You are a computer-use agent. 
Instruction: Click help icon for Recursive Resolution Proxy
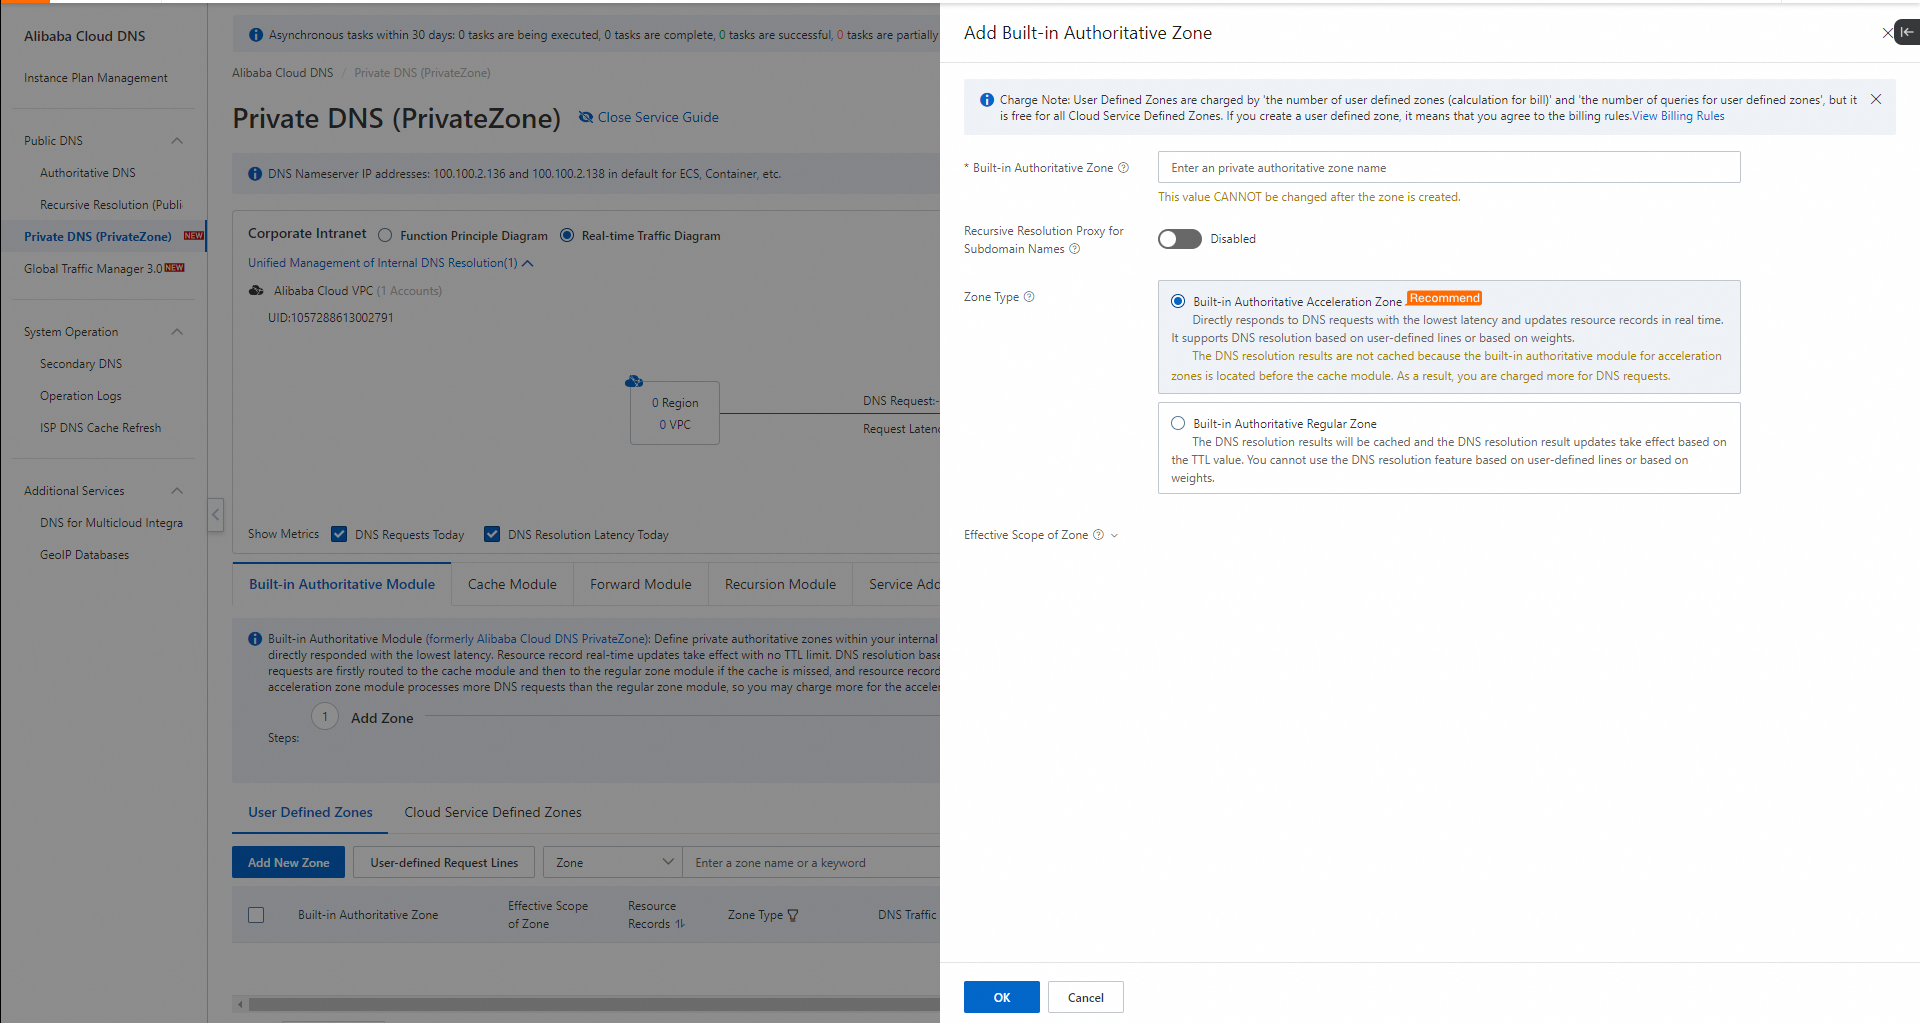(x=1075, y=249)
